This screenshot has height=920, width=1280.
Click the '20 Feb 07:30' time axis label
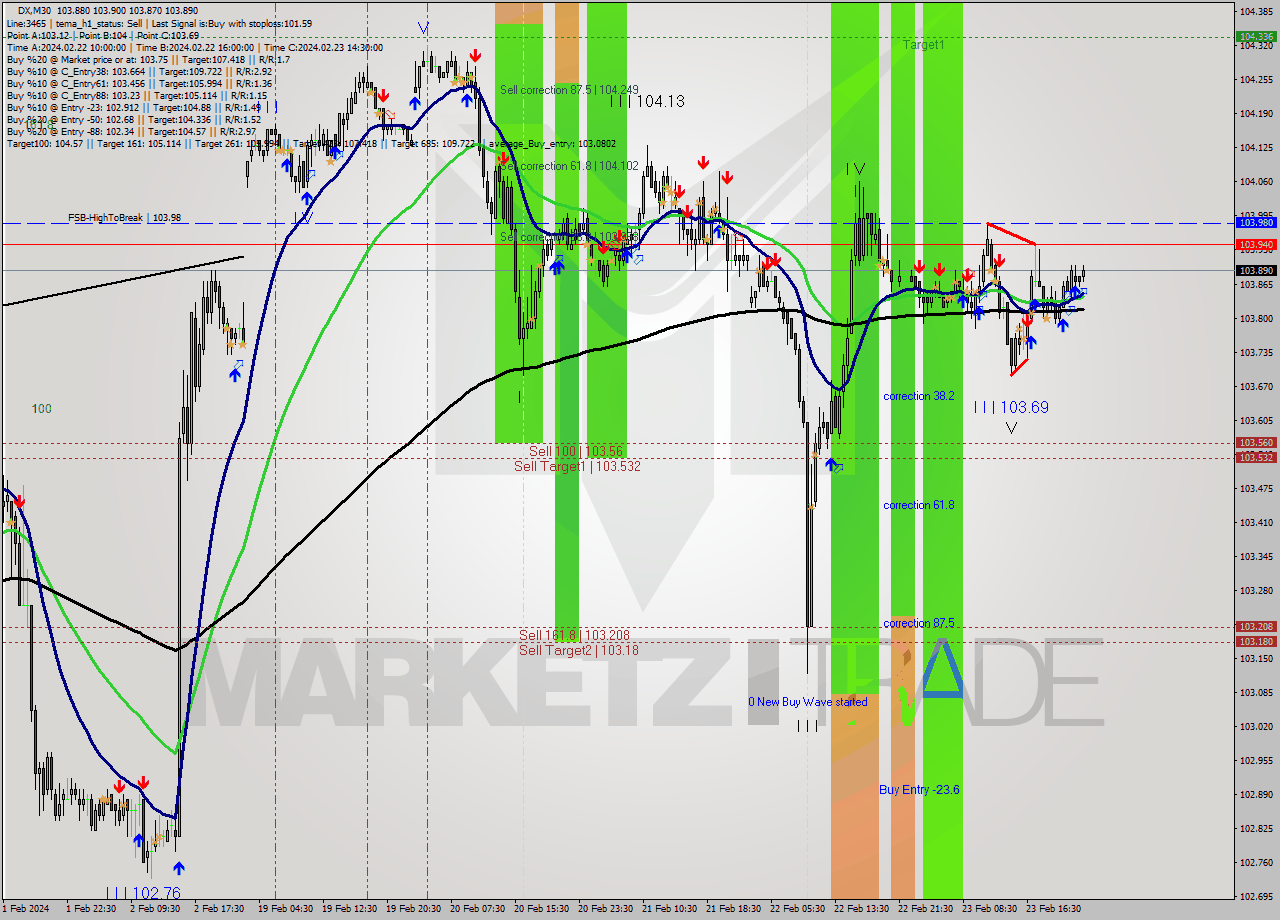click(477, 909)
